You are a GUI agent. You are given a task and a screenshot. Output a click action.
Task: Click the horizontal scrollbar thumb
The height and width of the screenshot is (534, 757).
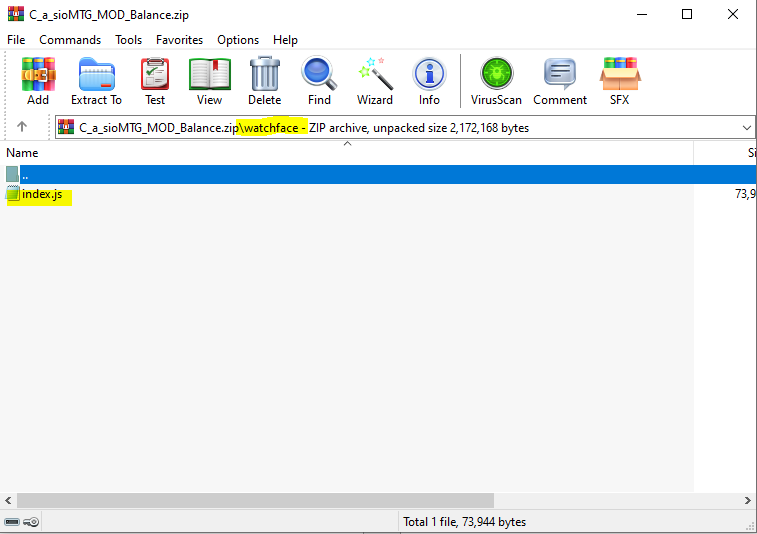pos(255,500)
